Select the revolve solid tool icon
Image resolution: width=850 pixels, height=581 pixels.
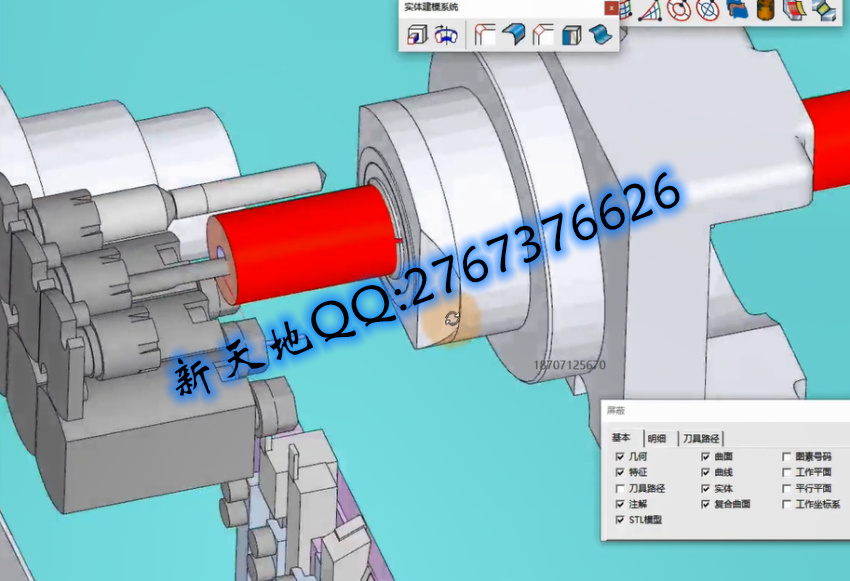[x=445, y=35]
